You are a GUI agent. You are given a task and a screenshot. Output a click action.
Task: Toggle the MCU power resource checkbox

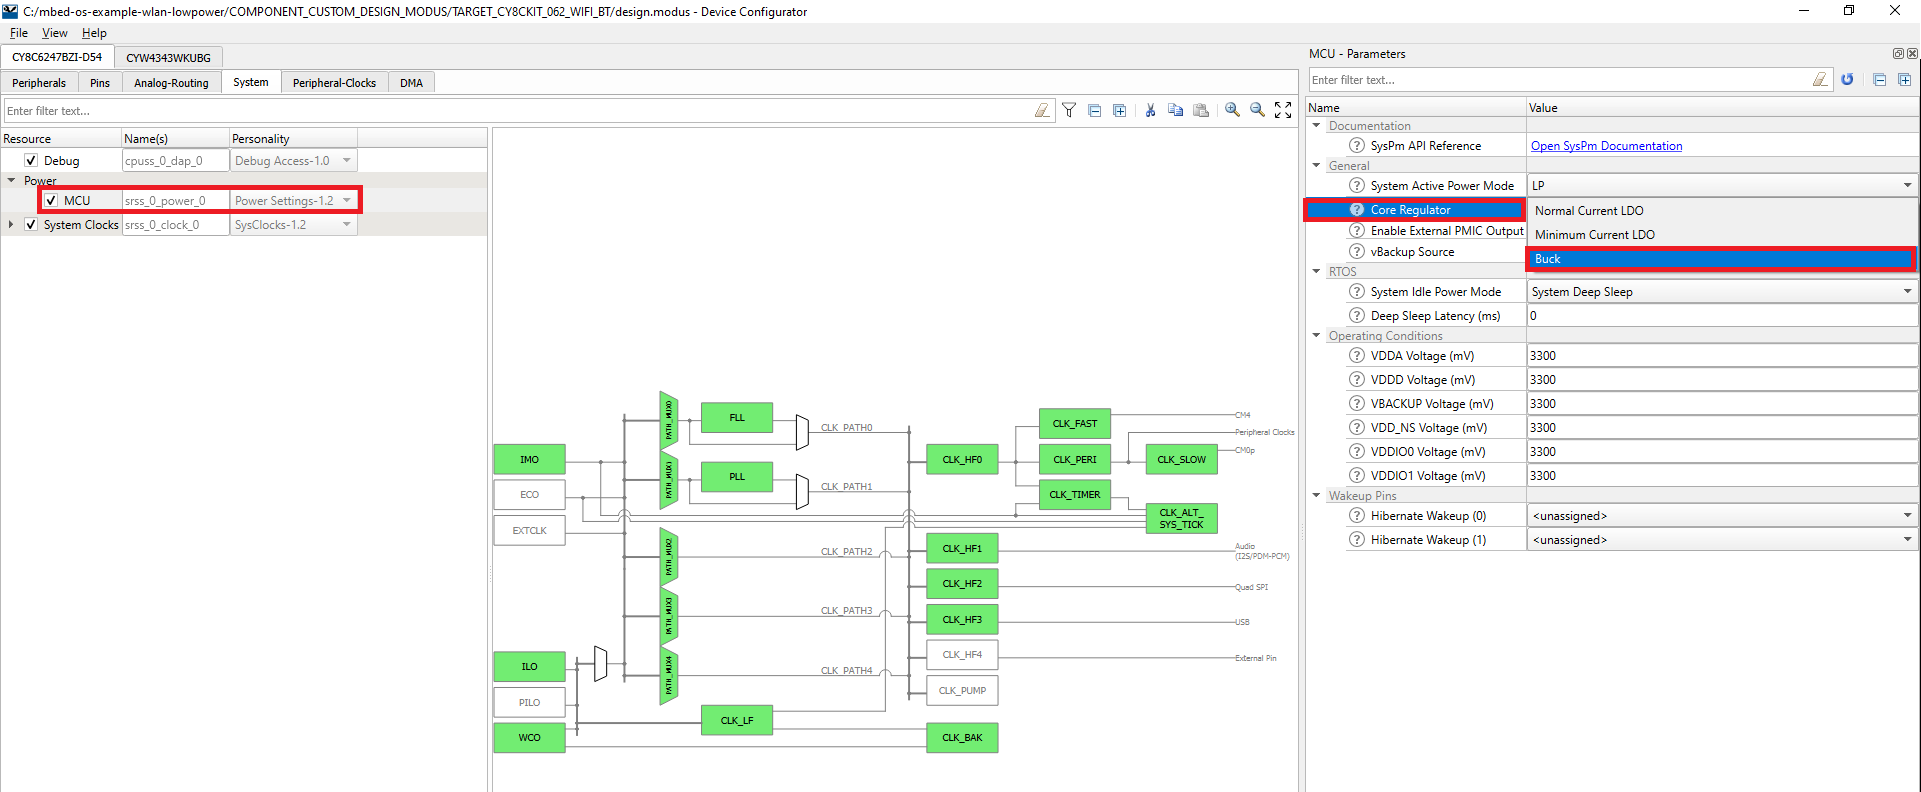[51, 201]
